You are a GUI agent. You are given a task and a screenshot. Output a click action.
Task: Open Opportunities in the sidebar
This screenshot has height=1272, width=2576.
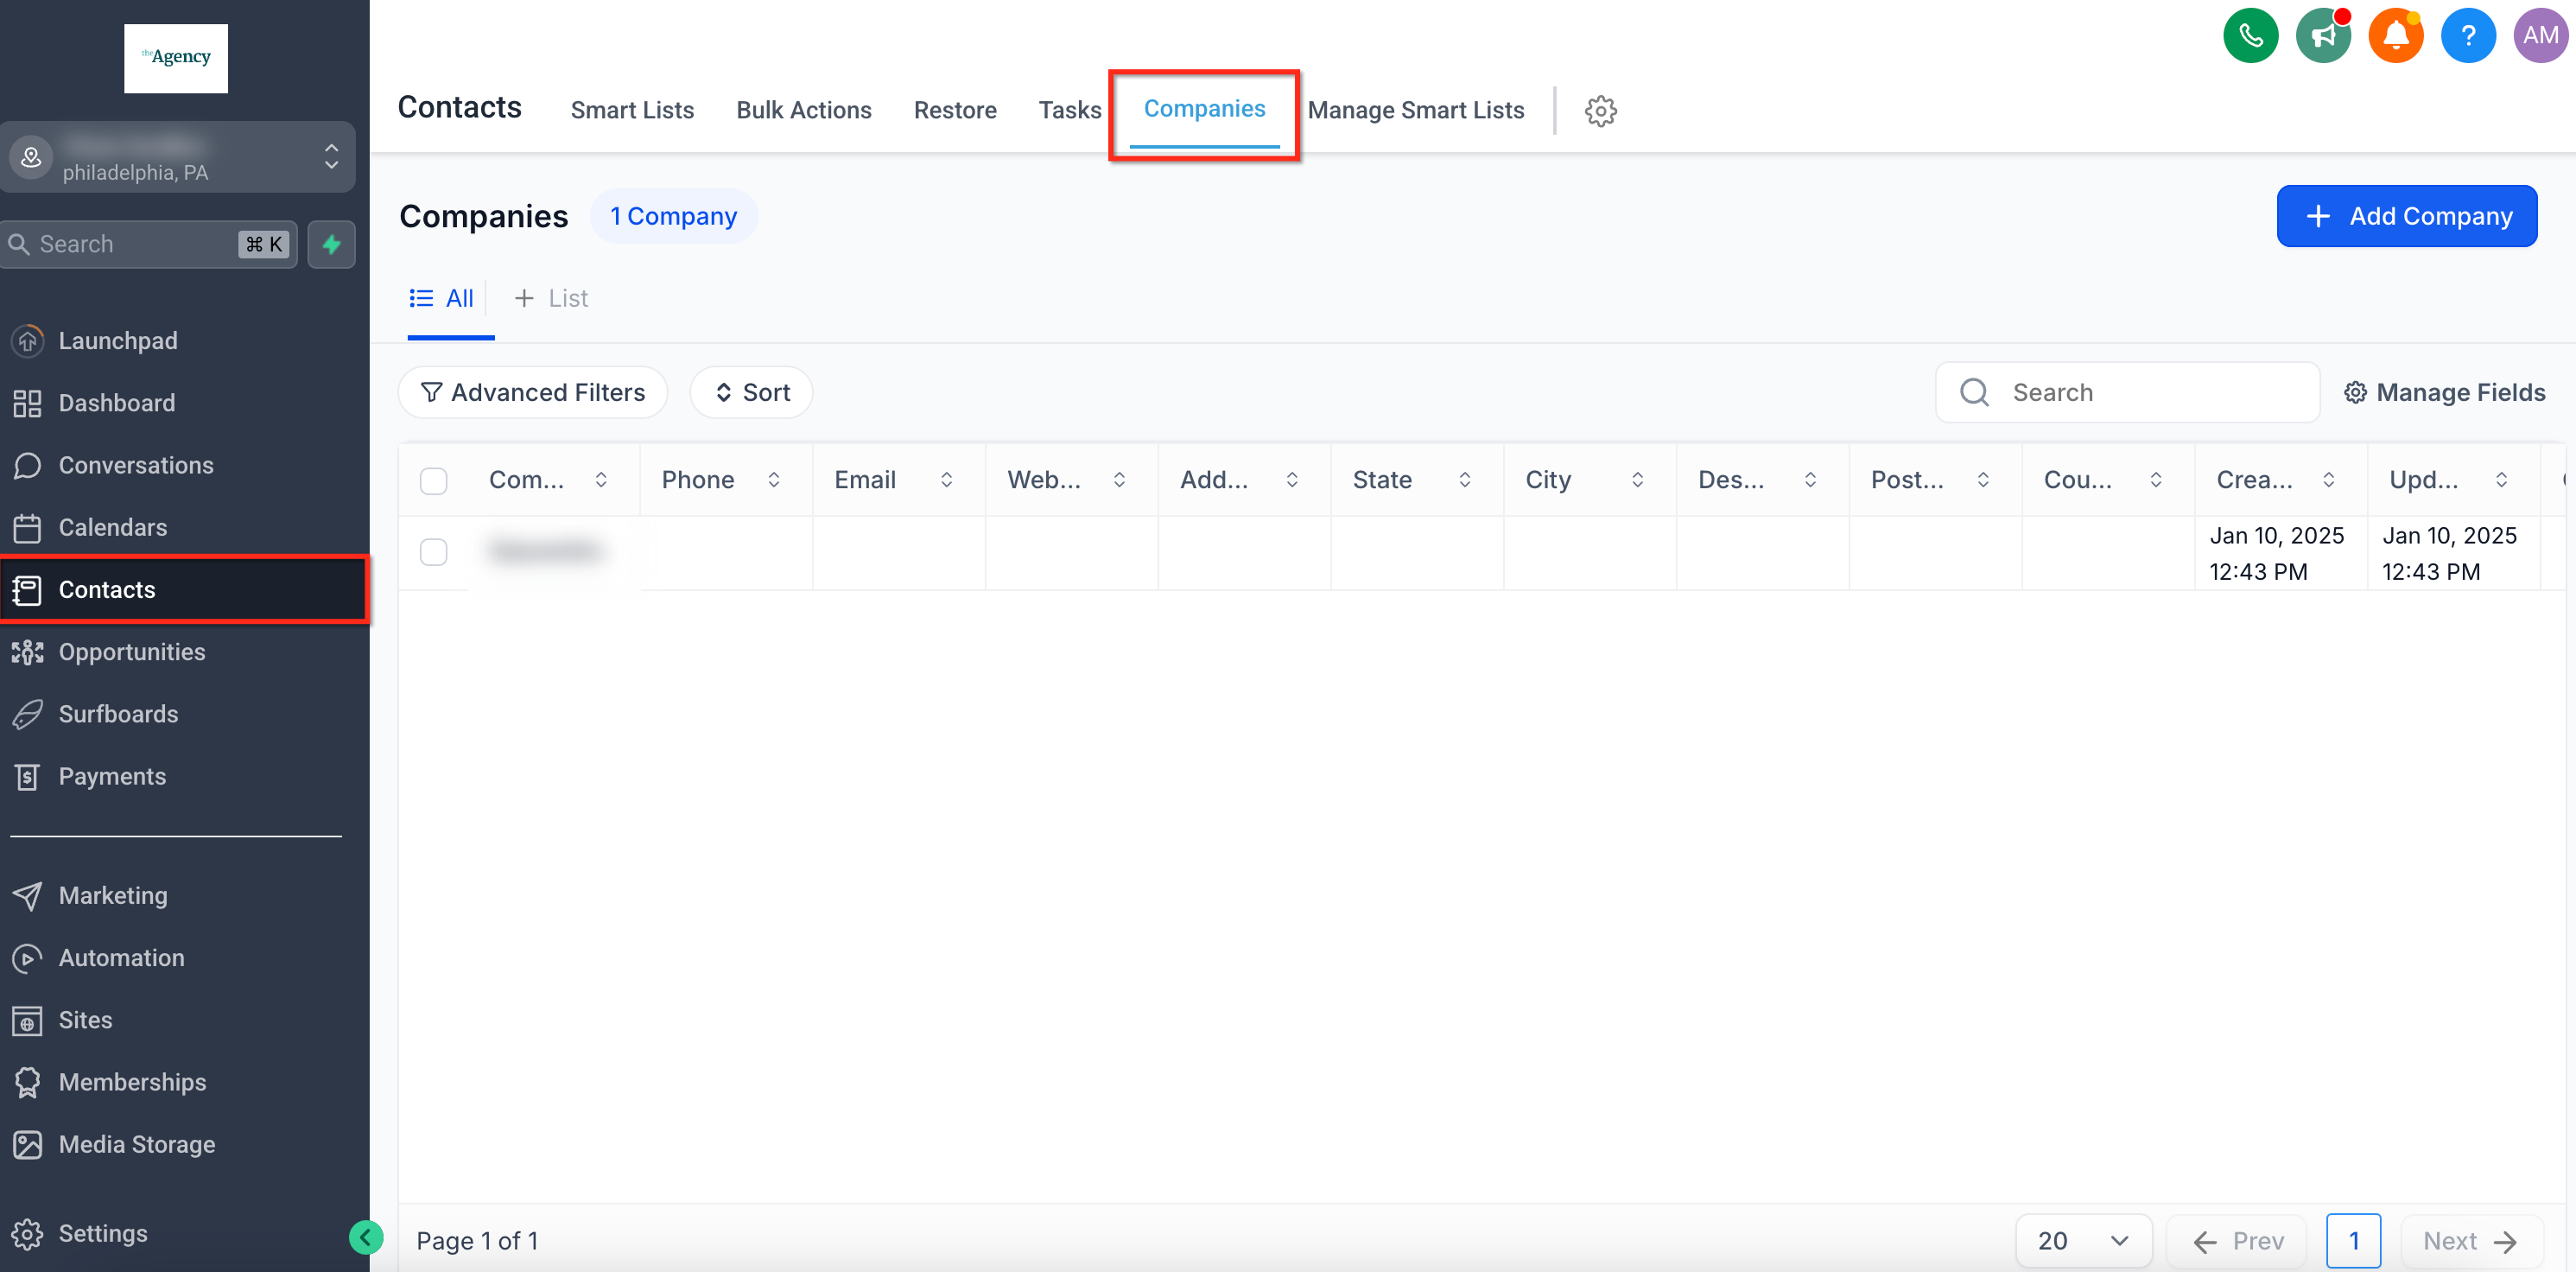pyautogui.click(x=131, y=652)
